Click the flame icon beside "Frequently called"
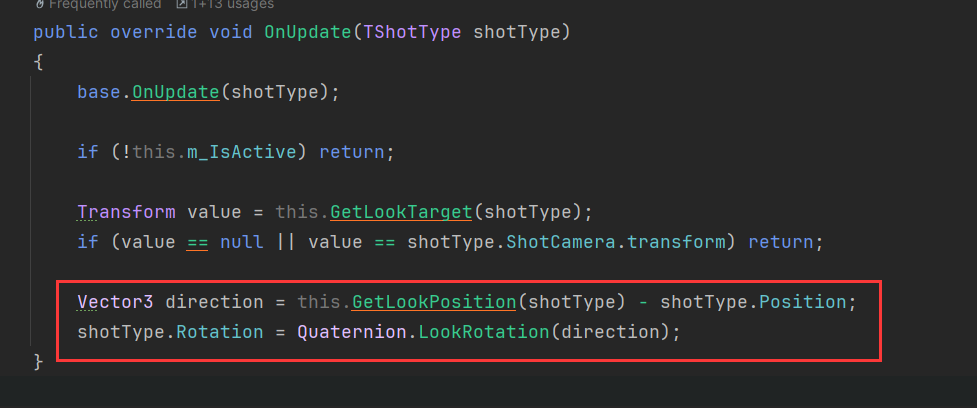This screenshot has height=408, width=977. tap(39, 4)
